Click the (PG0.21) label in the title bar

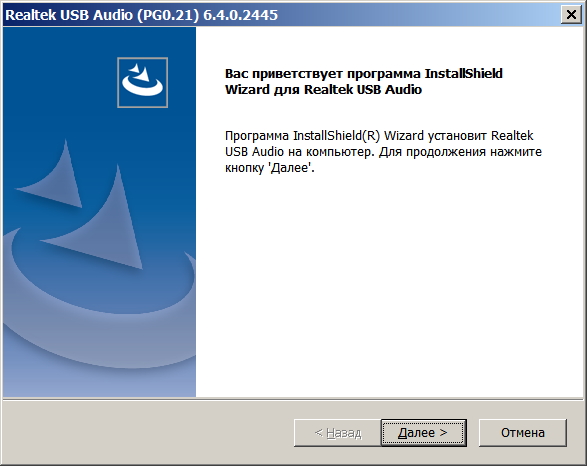coord(168,15)
